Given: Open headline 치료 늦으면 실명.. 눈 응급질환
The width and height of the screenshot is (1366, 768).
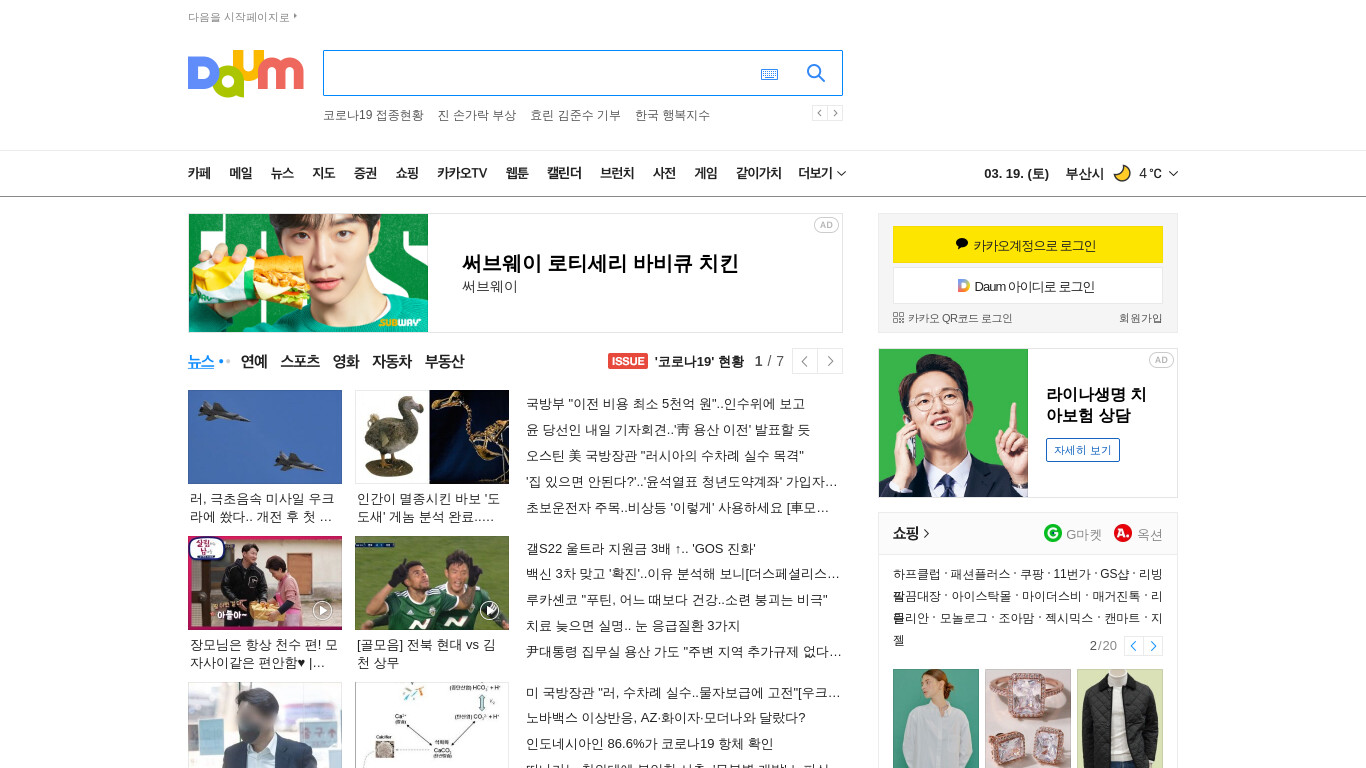Looking at the screenshot, I should tap(633, 626).
